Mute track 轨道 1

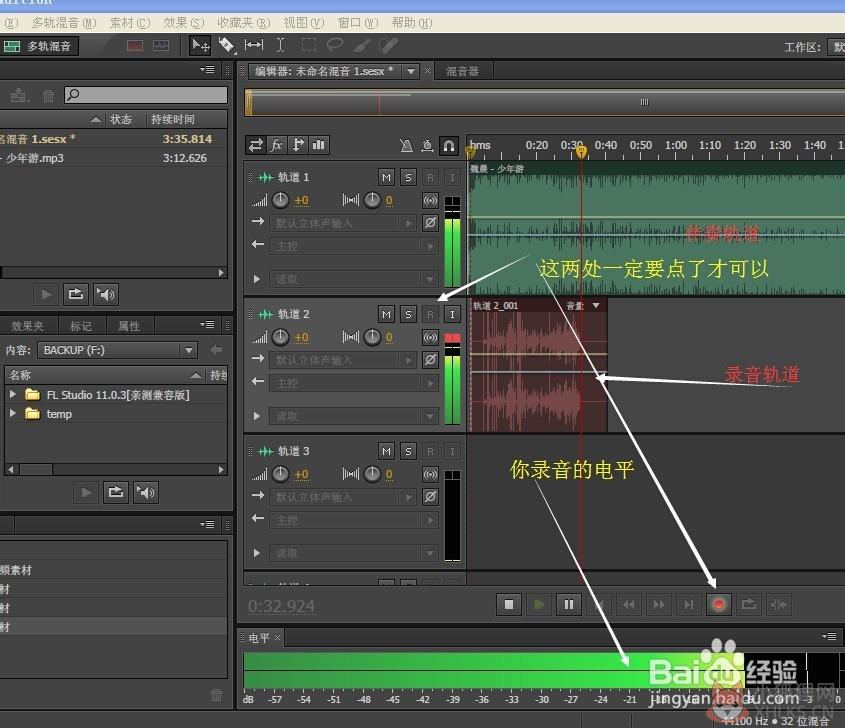(x=386, y=177)
